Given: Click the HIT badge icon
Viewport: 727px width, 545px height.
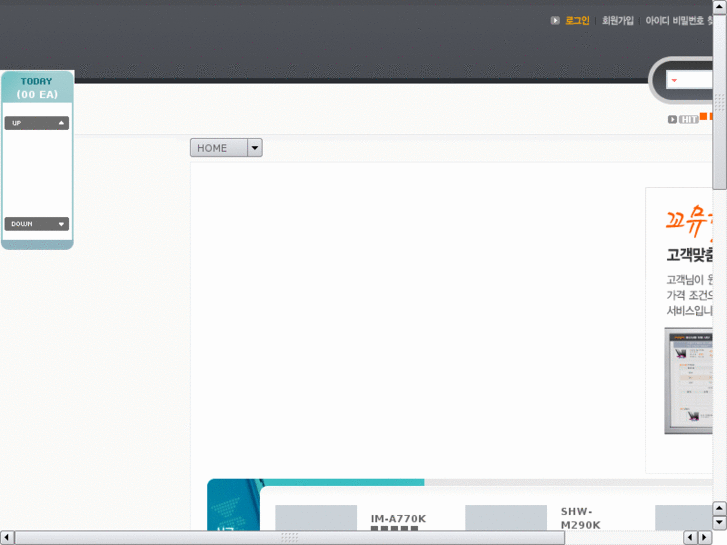Looking at the screenshot, I should [689, 120].
